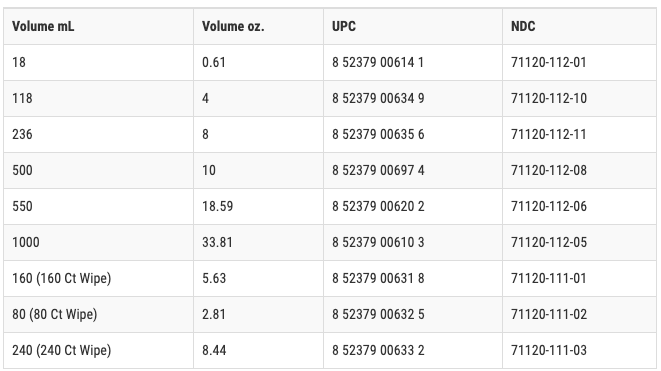661x371 pixels.
Task: Click the NDC column header
Action: coord(579,26)
